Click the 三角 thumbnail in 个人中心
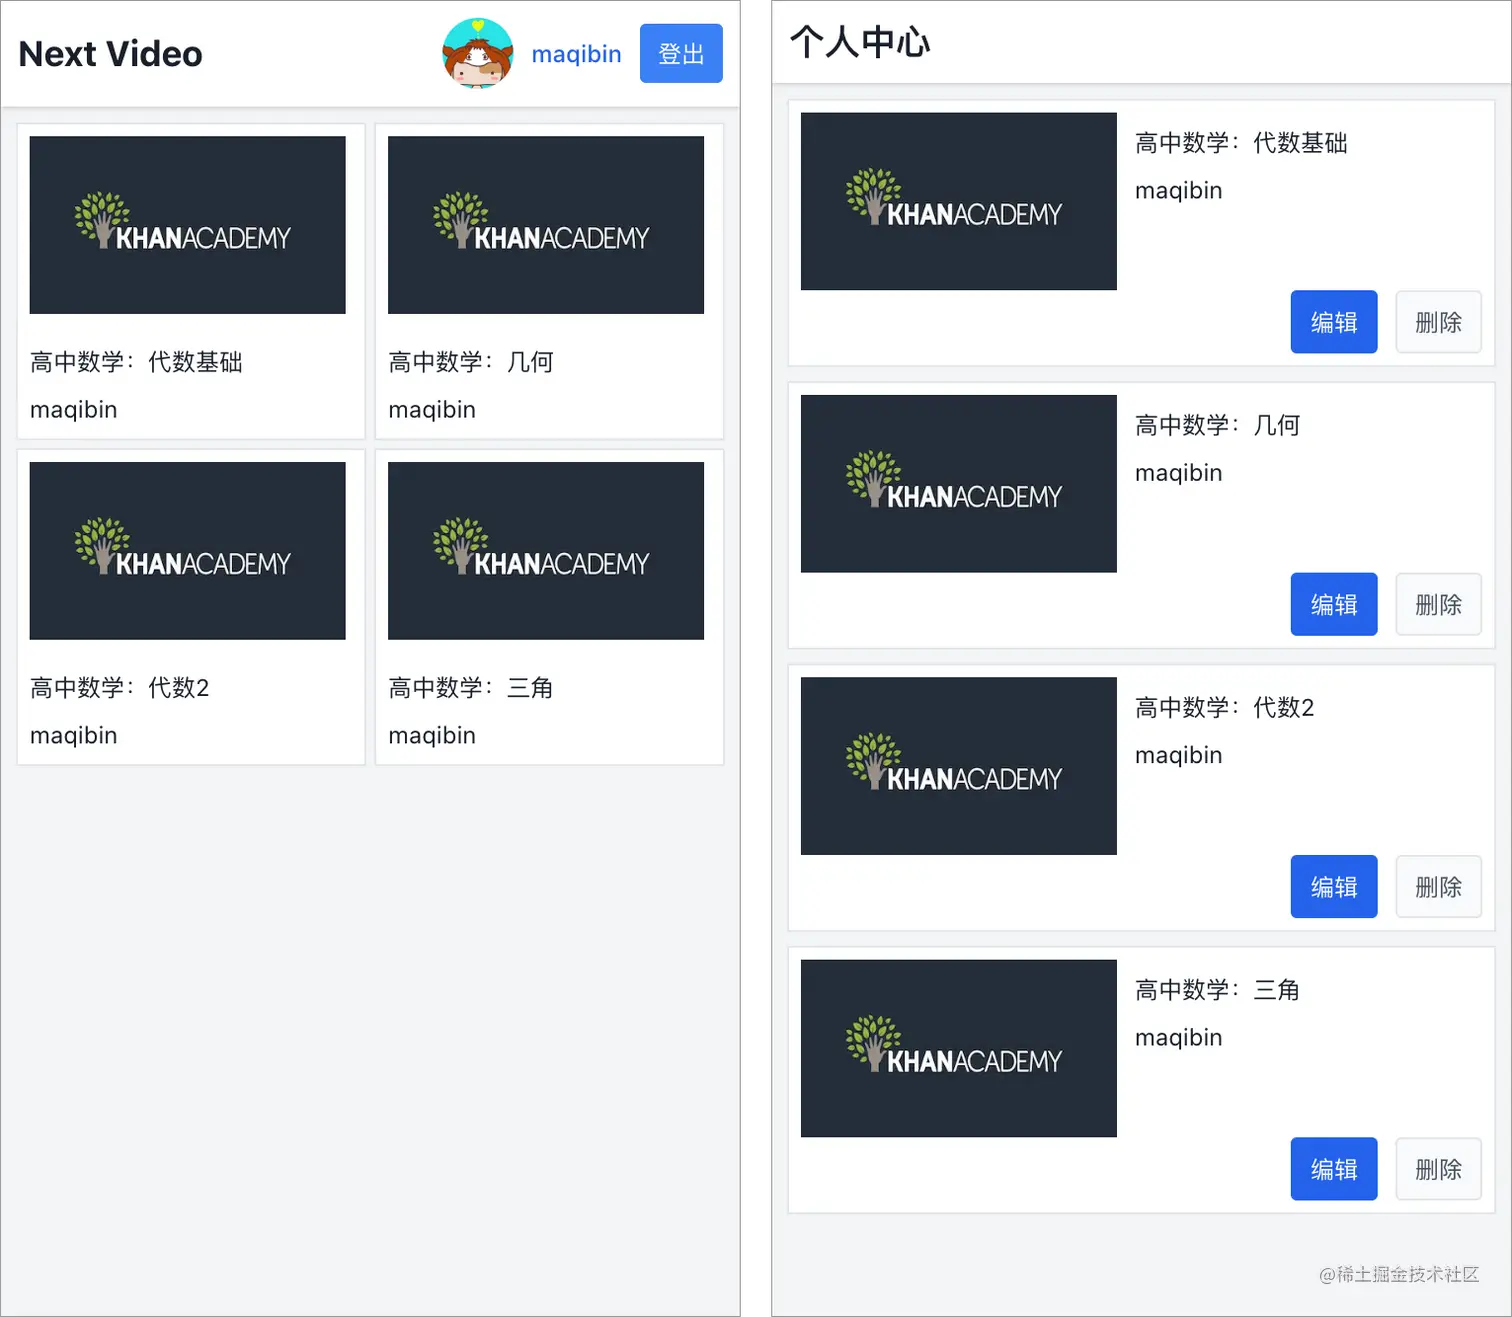 pyautogui.click(x=957, y=1047)
